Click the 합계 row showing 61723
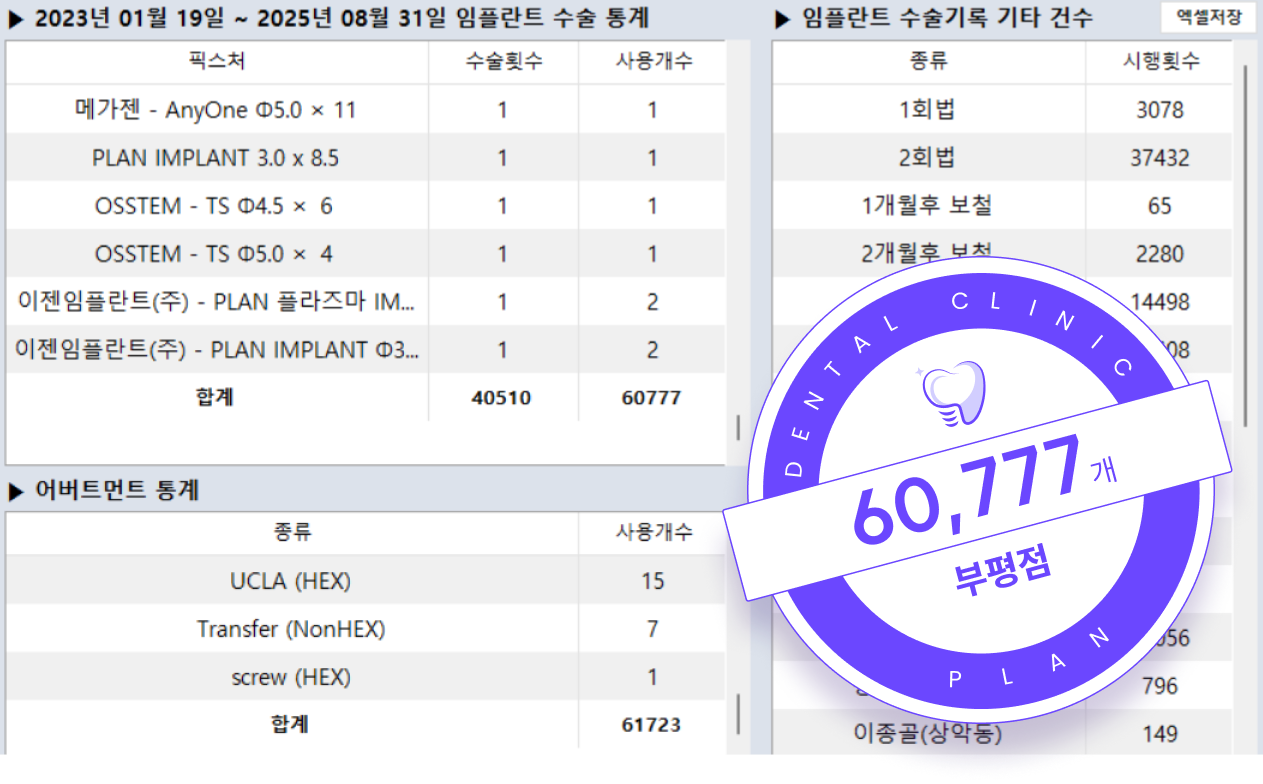This screenshot has height=784, width=1263. coord(292,725)
